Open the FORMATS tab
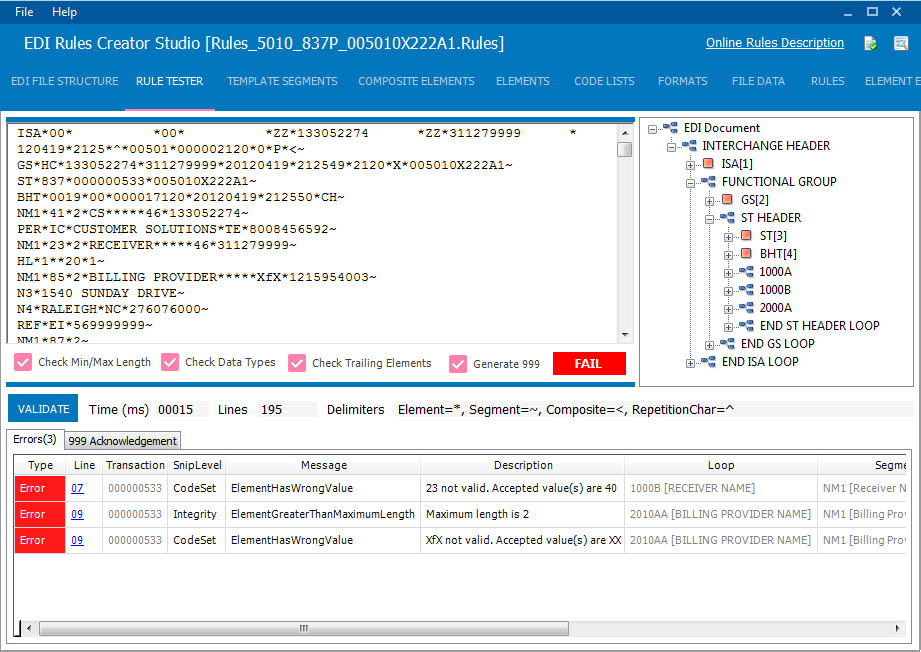This screenshot has width=921, height=652. pos(683,81)
